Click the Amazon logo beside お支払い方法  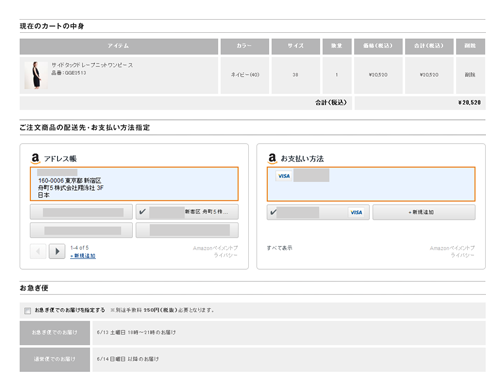click(x=272, y=158)
